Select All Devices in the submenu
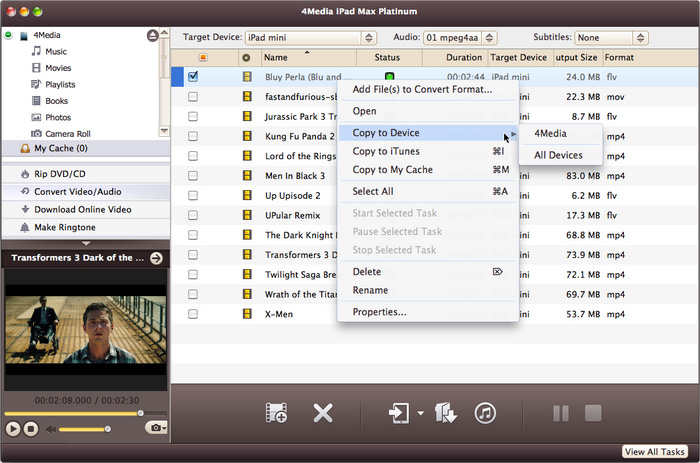 click(558, 155)
